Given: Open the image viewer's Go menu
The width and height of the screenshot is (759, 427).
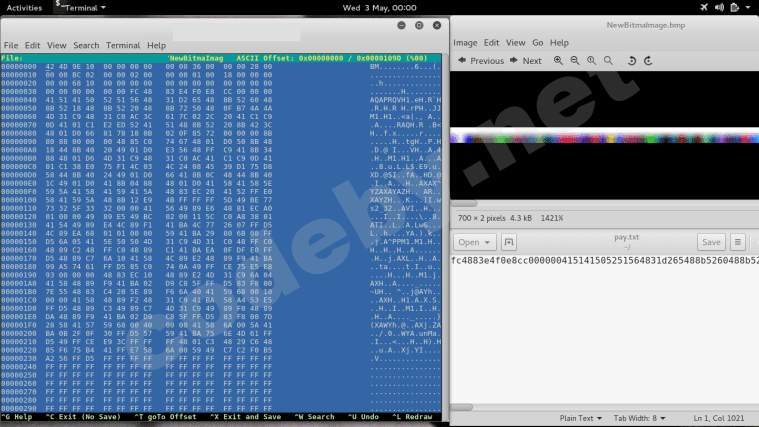Looking at the screenshot, I should click(x=538, y=43).
